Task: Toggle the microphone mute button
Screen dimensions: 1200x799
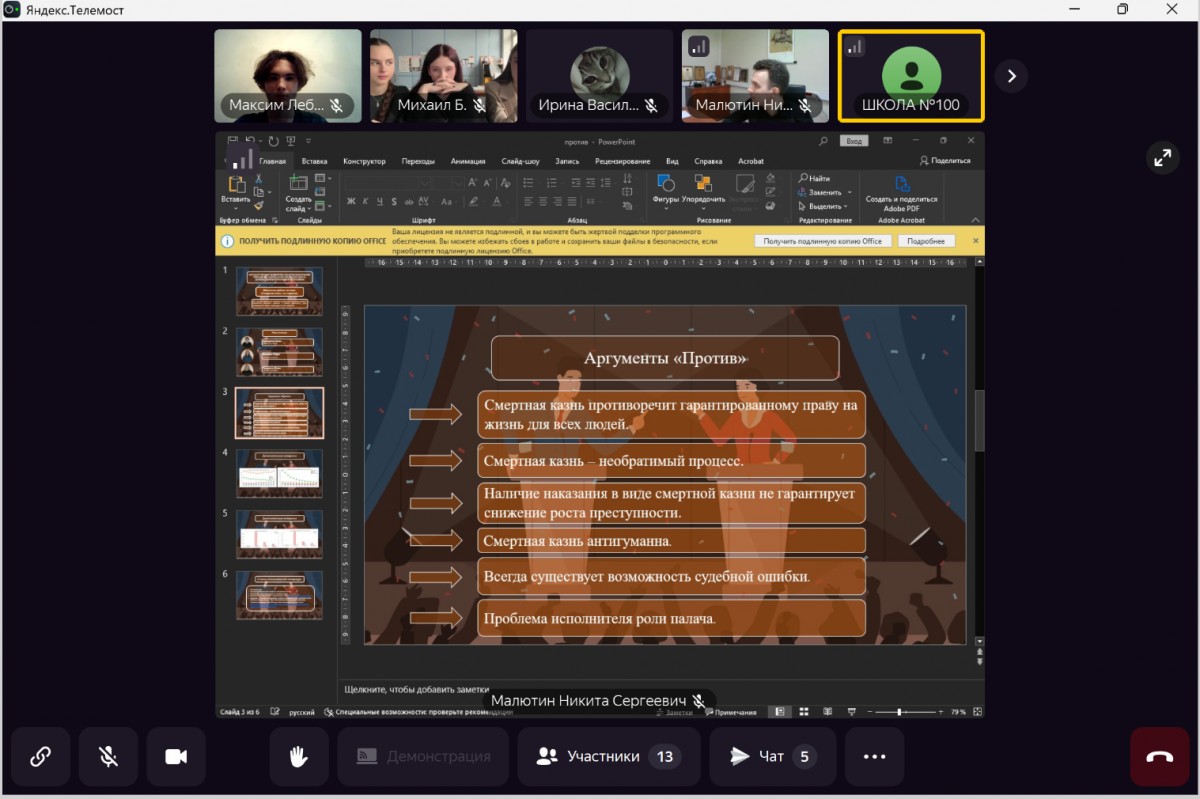Action: click(108, 757)
